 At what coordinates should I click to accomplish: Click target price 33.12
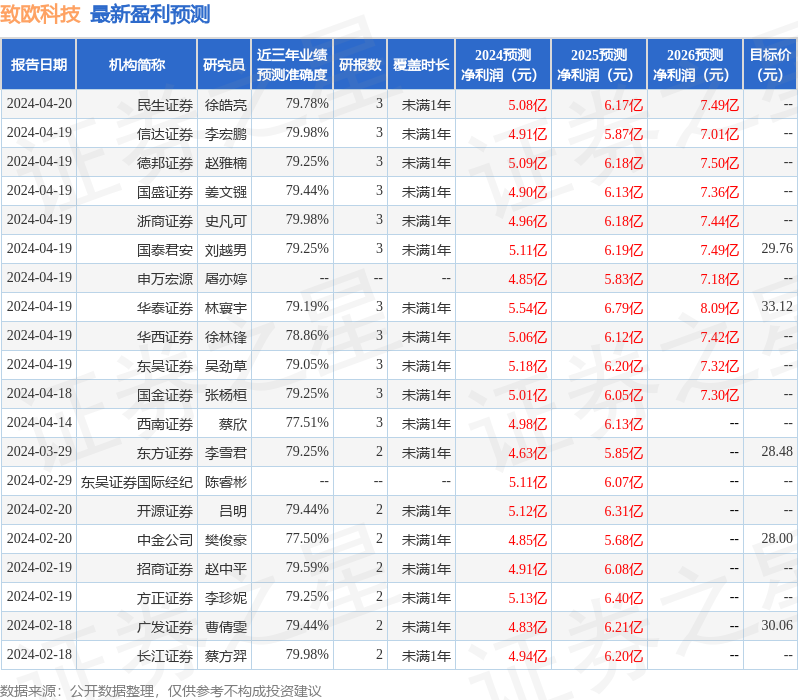pos(777,306)
